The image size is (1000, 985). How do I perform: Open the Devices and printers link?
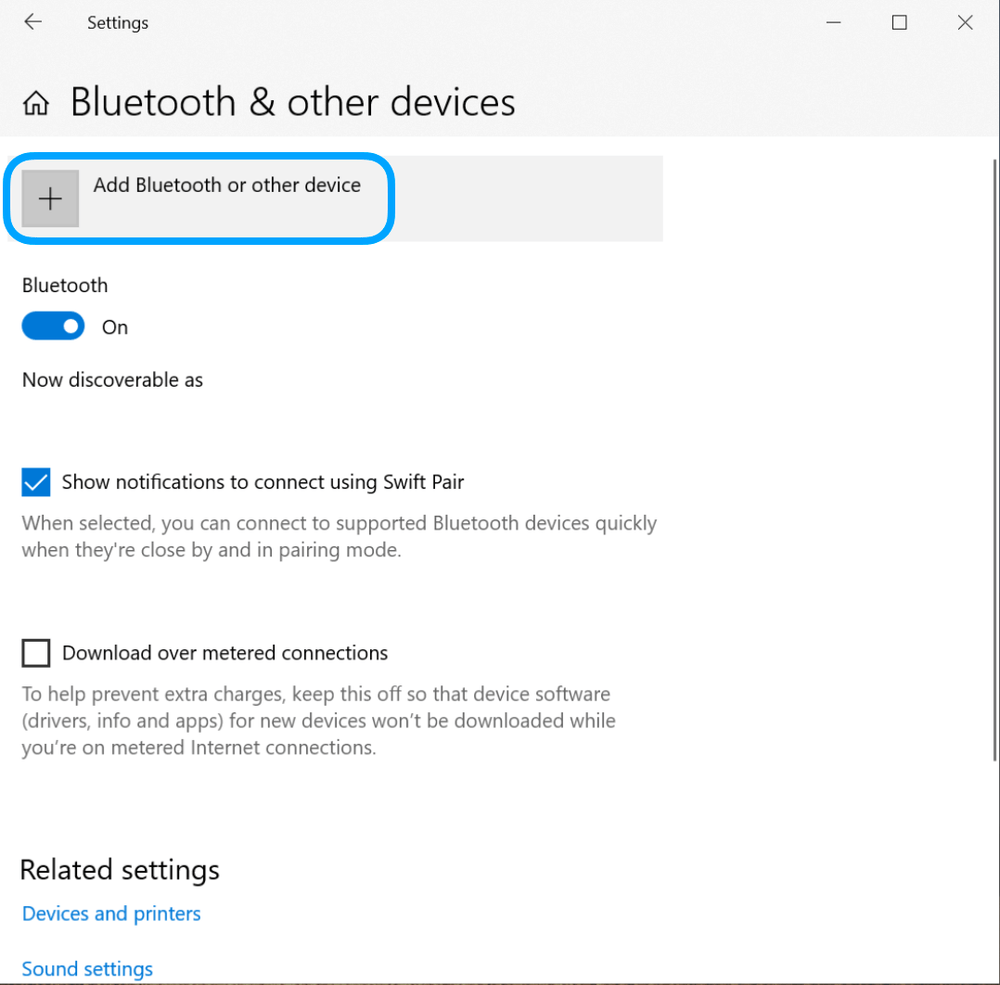(x=111, y=914)
